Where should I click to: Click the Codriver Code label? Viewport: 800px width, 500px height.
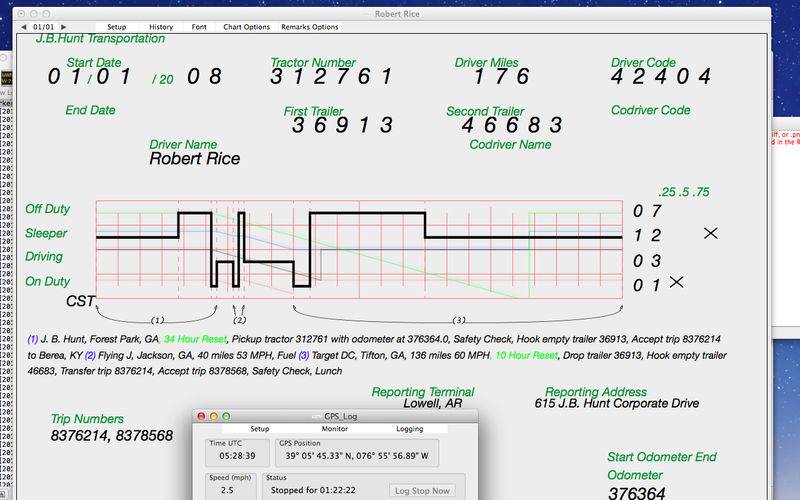point(651,110)
